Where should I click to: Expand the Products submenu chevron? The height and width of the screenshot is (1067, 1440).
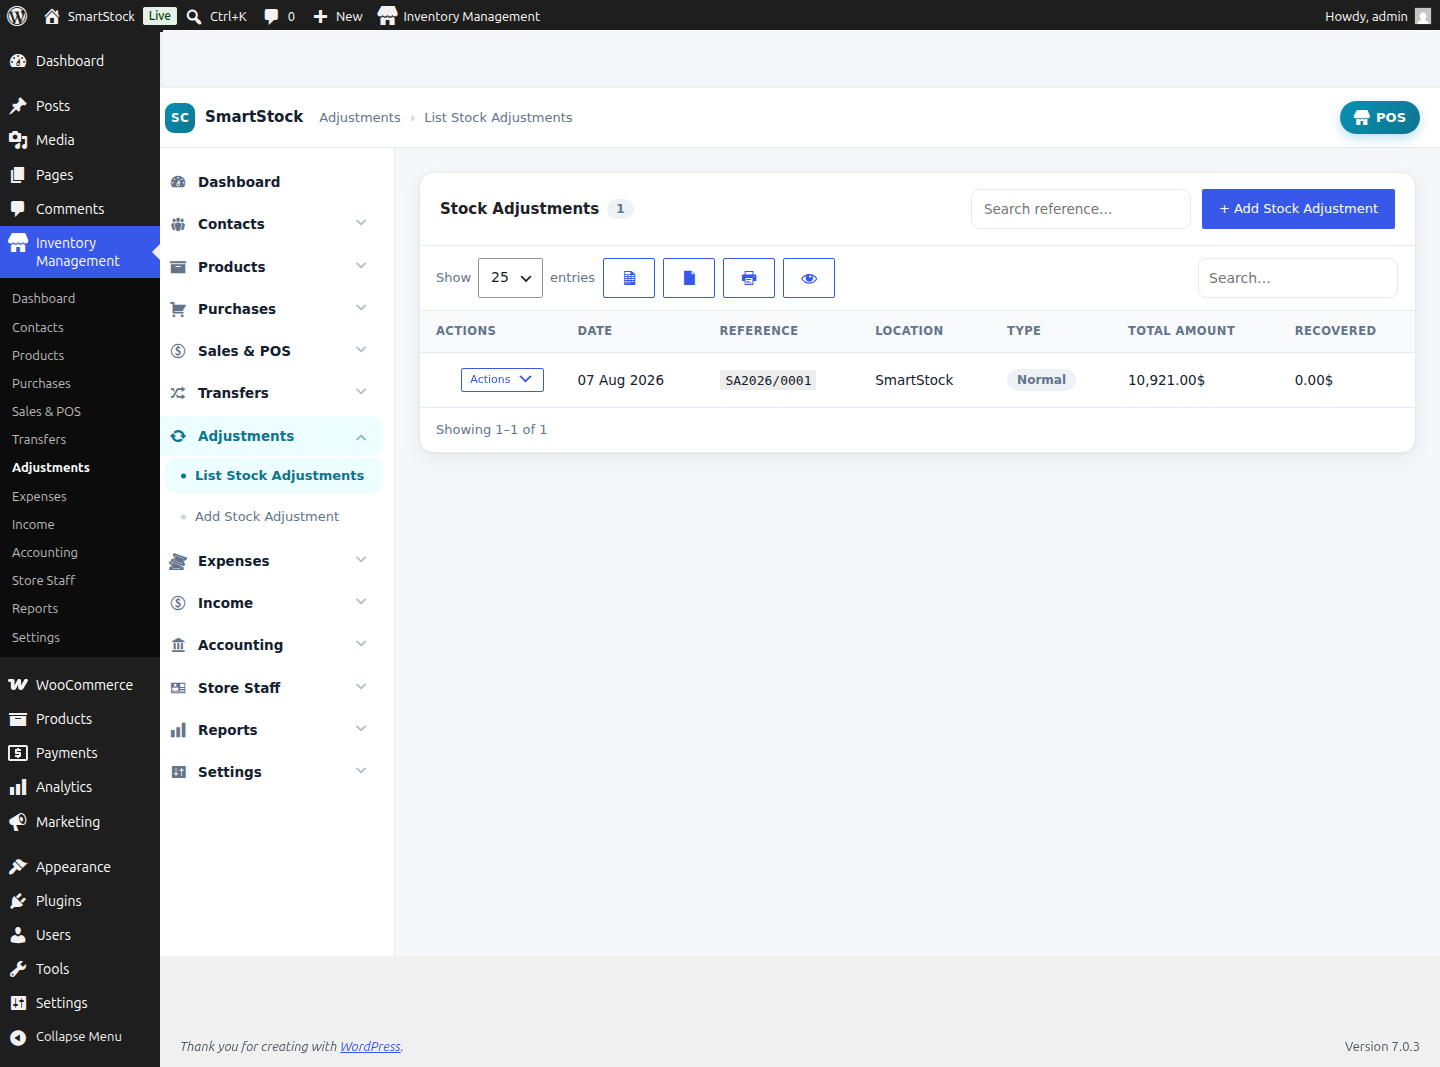tap(361, 266)
